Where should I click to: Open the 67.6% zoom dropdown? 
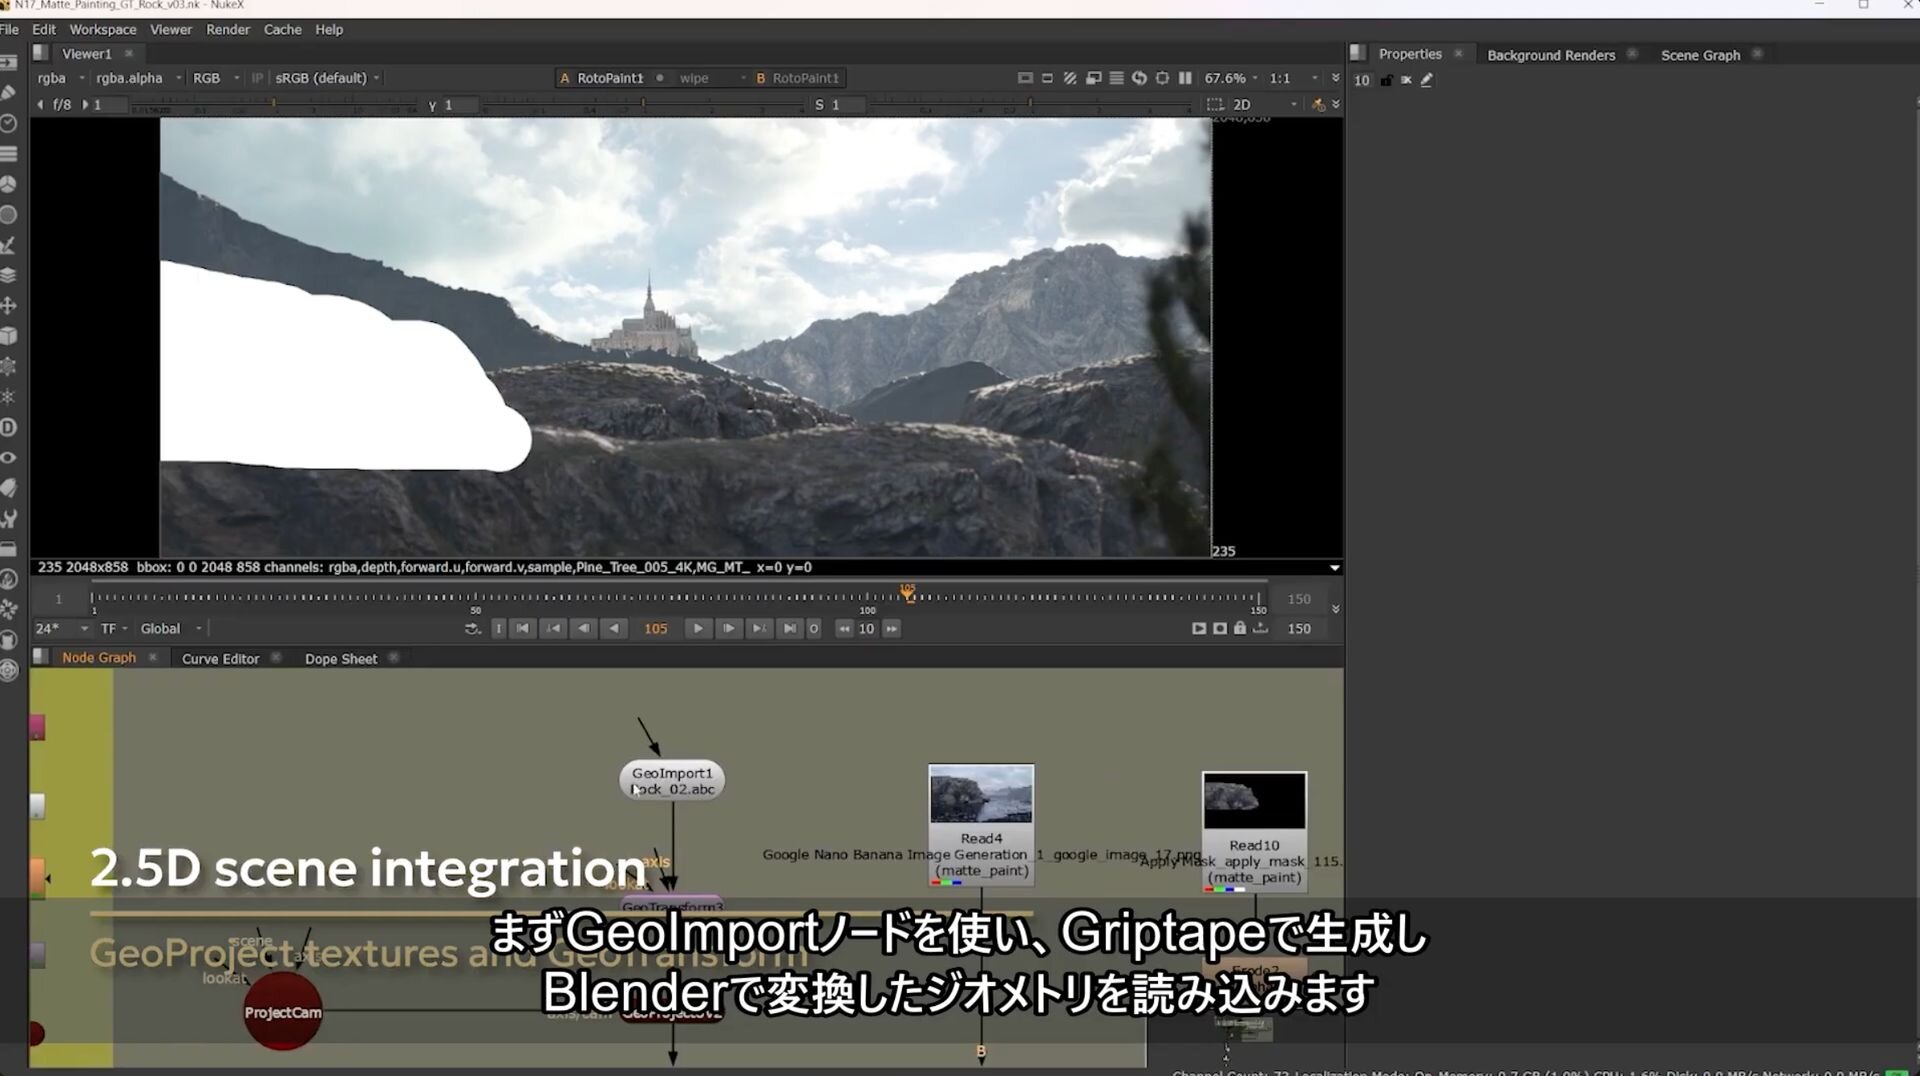coord(1231,78)
